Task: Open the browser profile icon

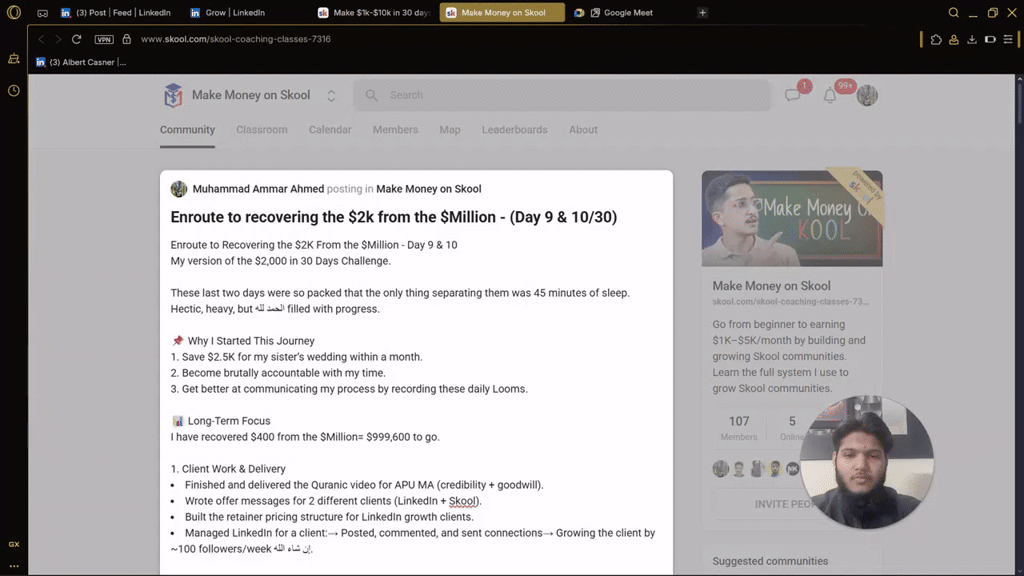Action: [953, 40]
